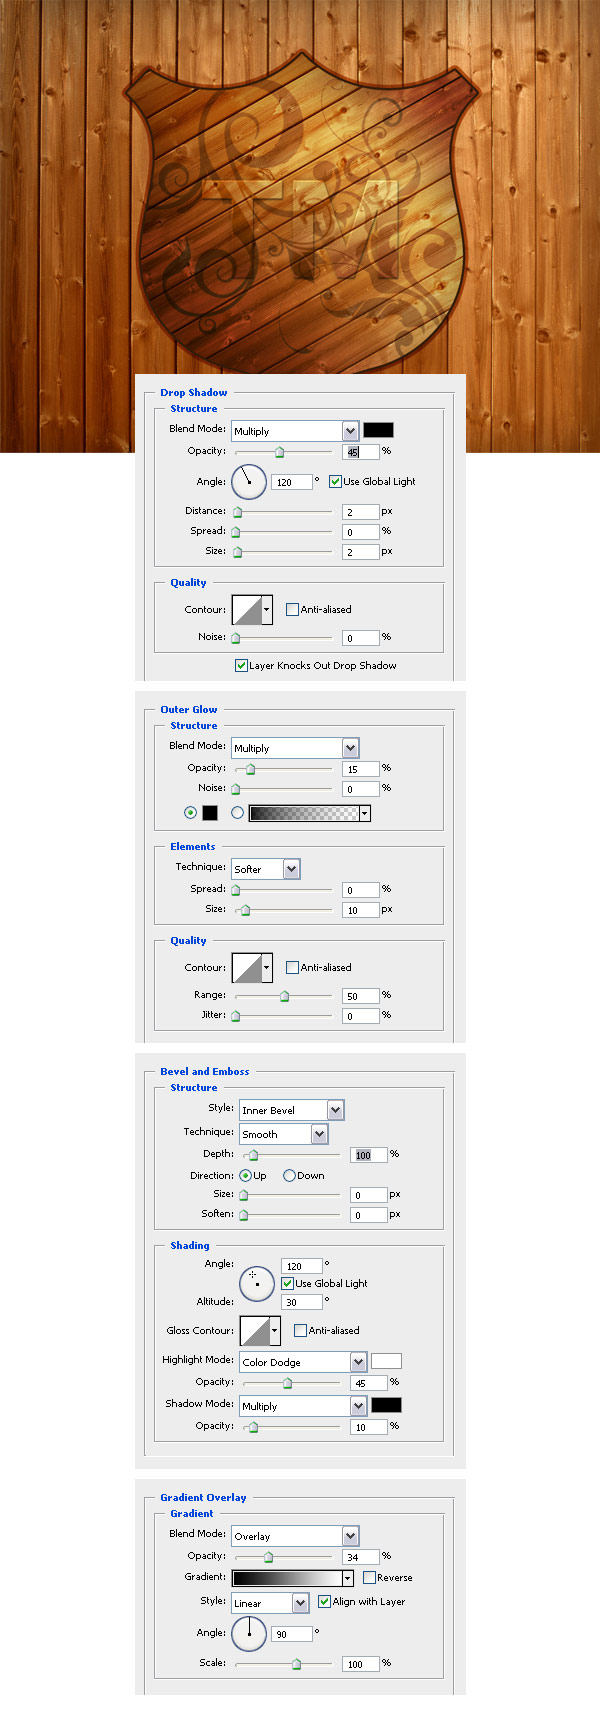
Task: Expand Drop Shadow Contour dropdown arrow
Action: [x=267, y=610]
